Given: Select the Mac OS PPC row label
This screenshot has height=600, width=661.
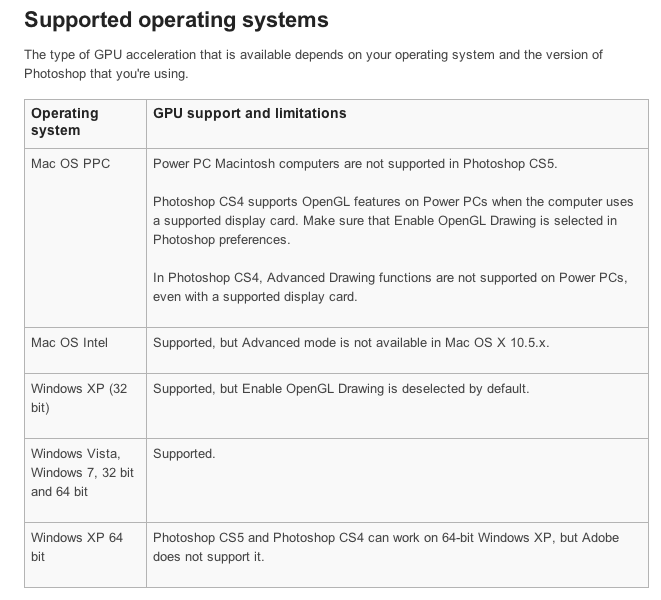Looking at the screenshot, I should pos(70,164).
